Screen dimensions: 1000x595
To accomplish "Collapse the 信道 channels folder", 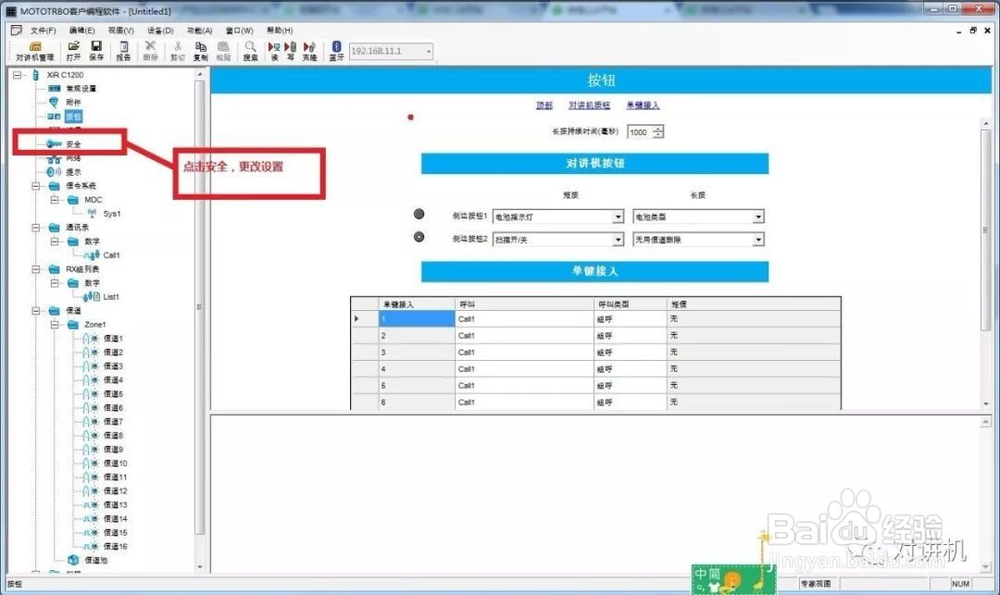I will click(36, 311).
